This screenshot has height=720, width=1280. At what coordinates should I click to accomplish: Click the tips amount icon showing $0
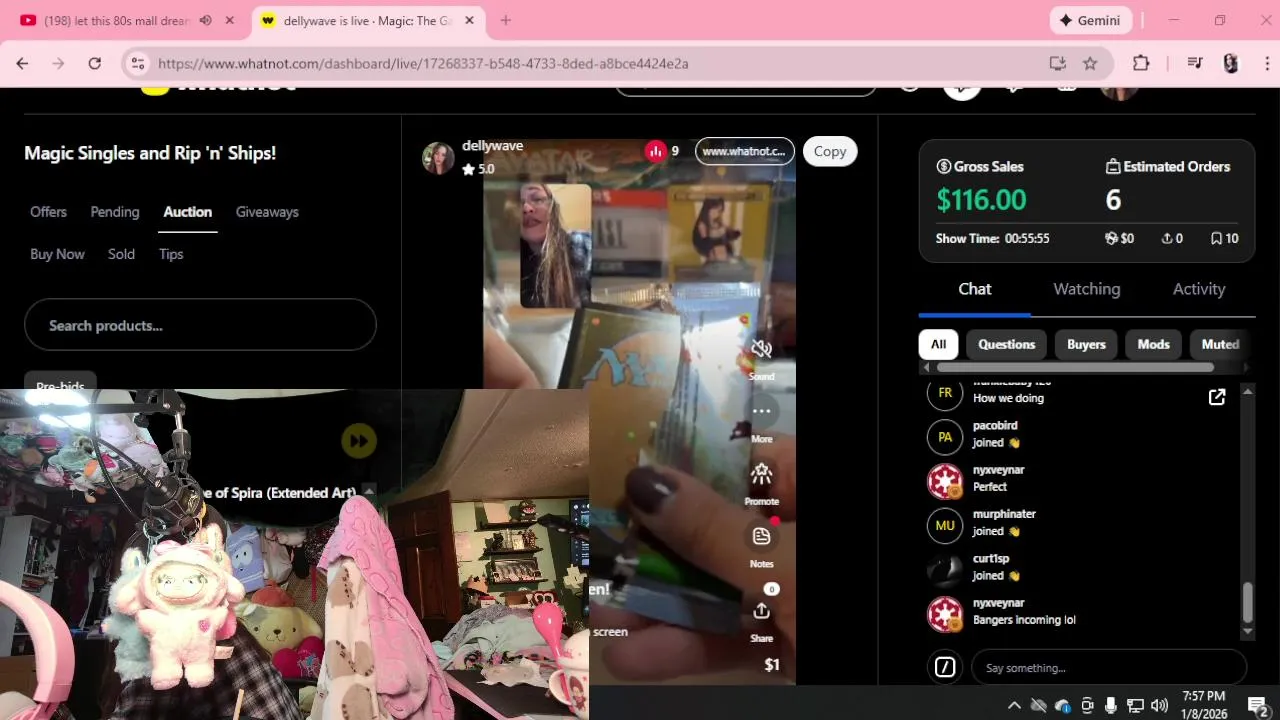[x=1110, y=239]
